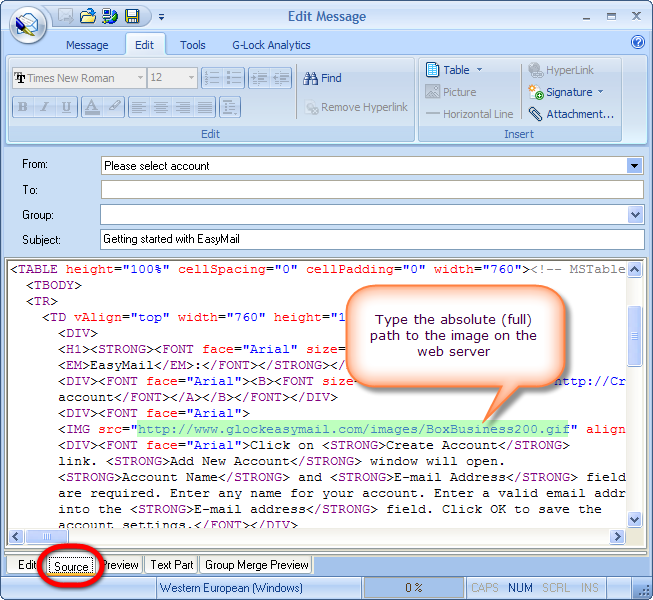Image resolution: width=653 pixels, height=600 pixels.
Task: Choose the highlight marker tool
Action: point(114,107)
